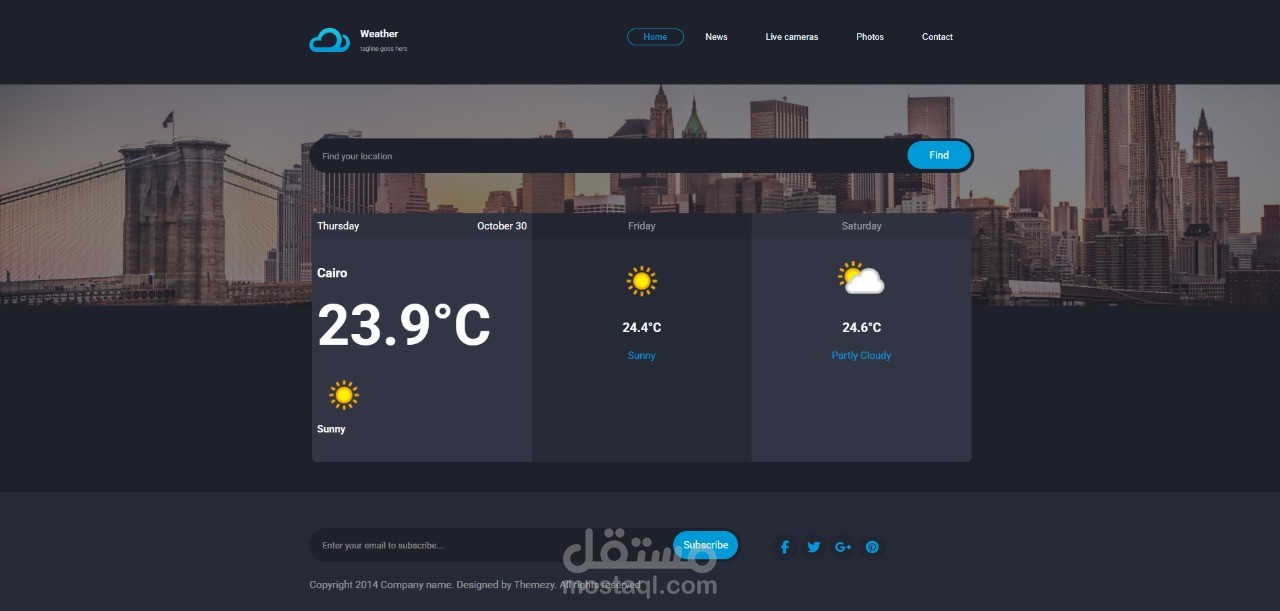Click the Sunny label on Friday's forecast
The width and height of the screenshot is (1280, 611).
[641, 355]
